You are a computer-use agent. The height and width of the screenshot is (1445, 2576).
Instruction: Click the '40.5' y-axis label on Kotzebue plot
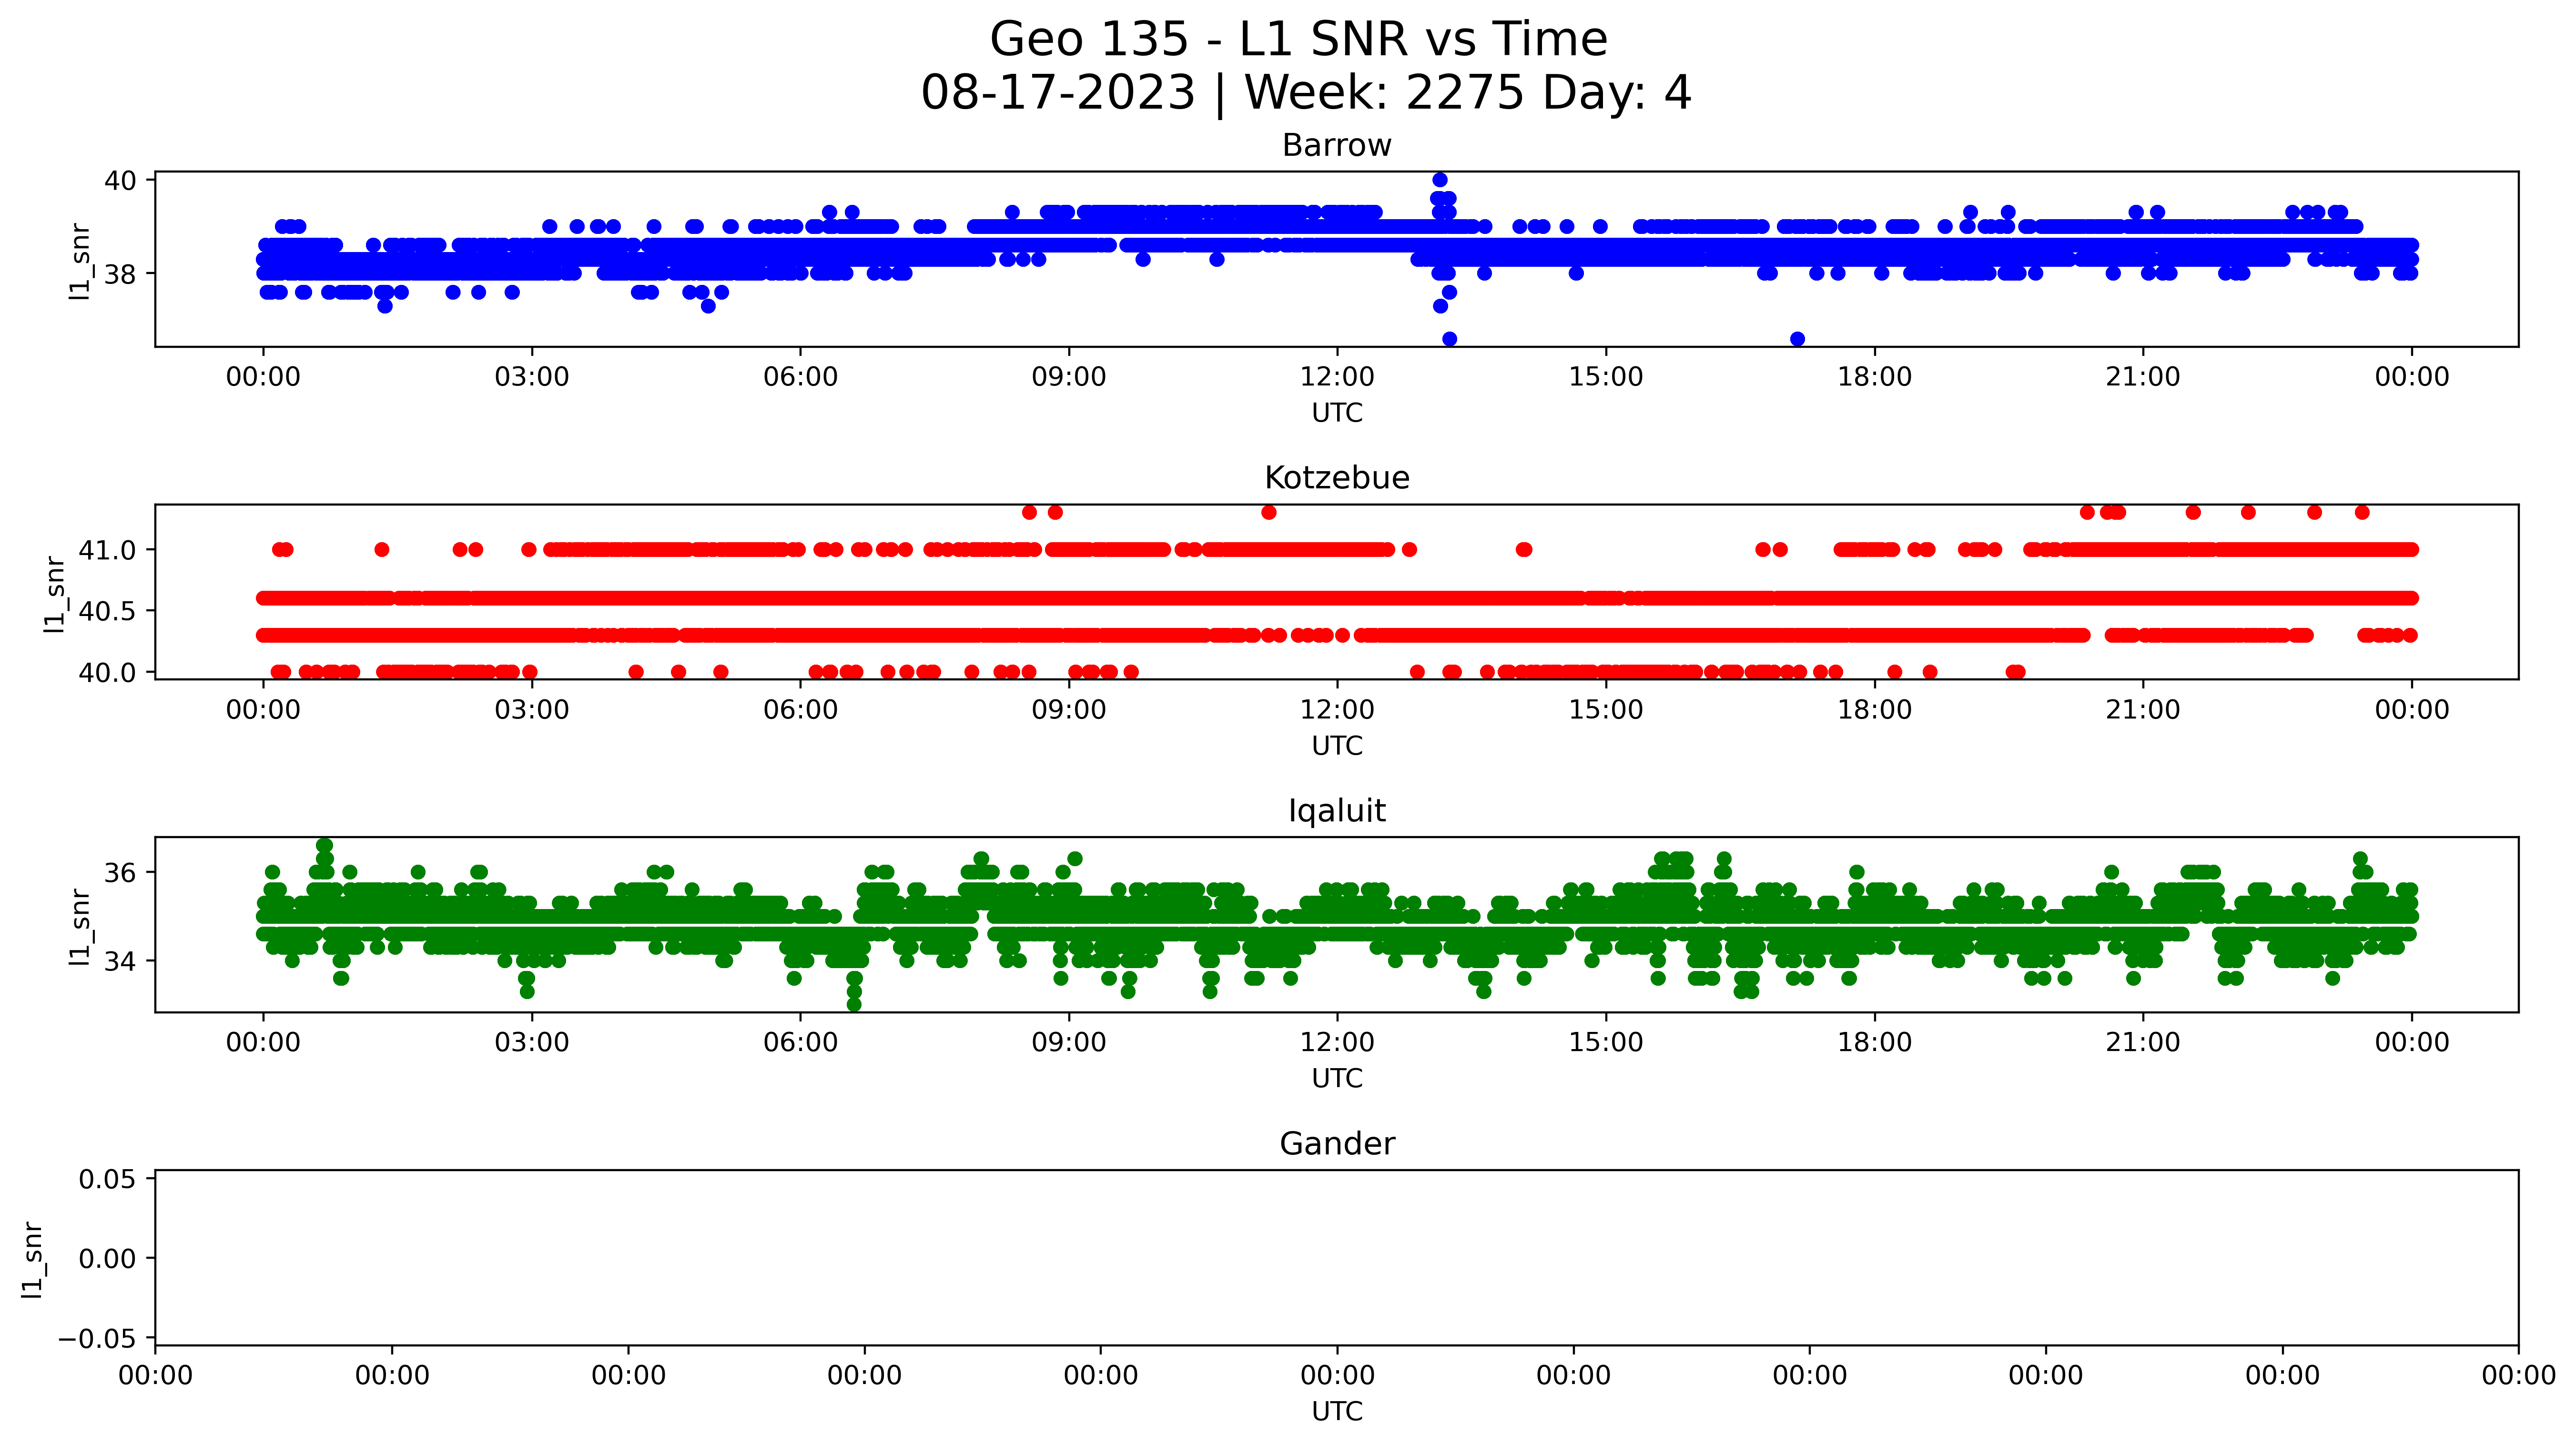[x=107, y=611]
